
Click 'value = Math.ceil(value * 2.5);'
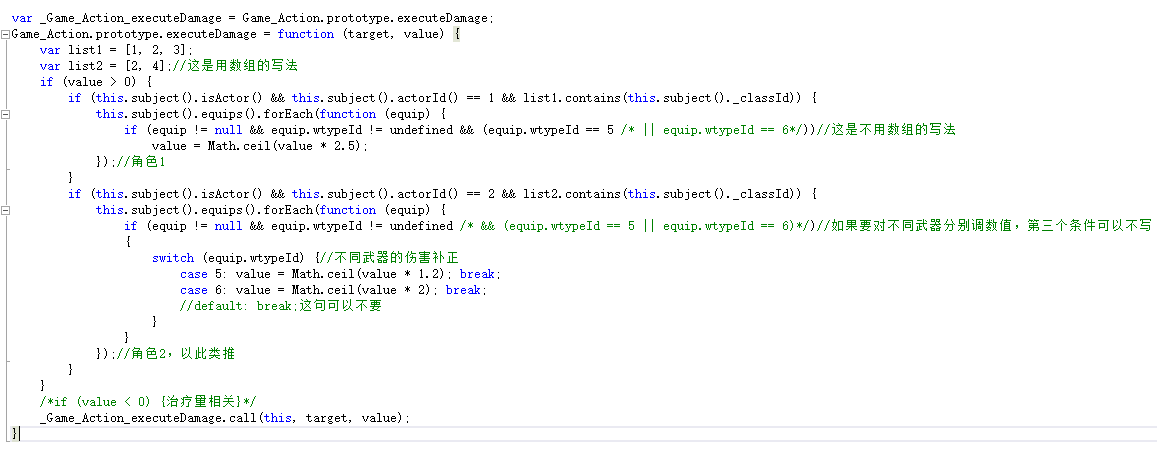(260, 146)
